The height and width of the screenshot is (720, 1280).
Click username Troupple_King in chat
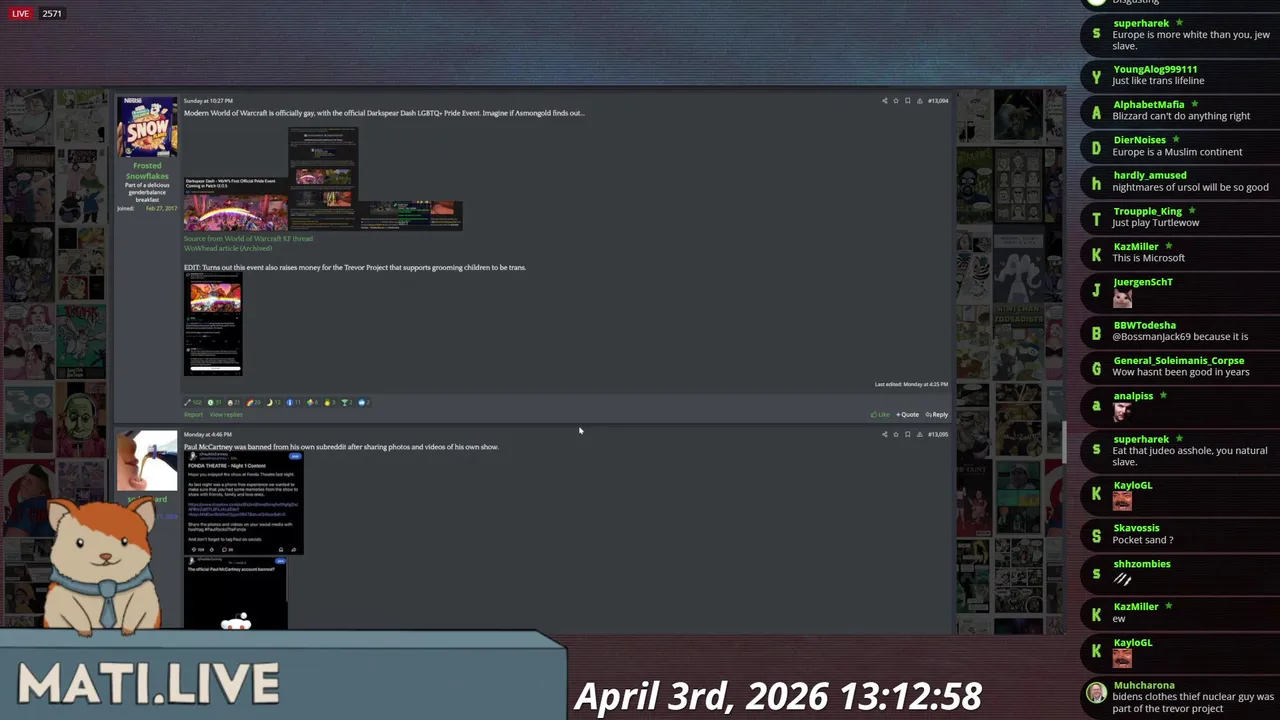(x=1147, y=212)
